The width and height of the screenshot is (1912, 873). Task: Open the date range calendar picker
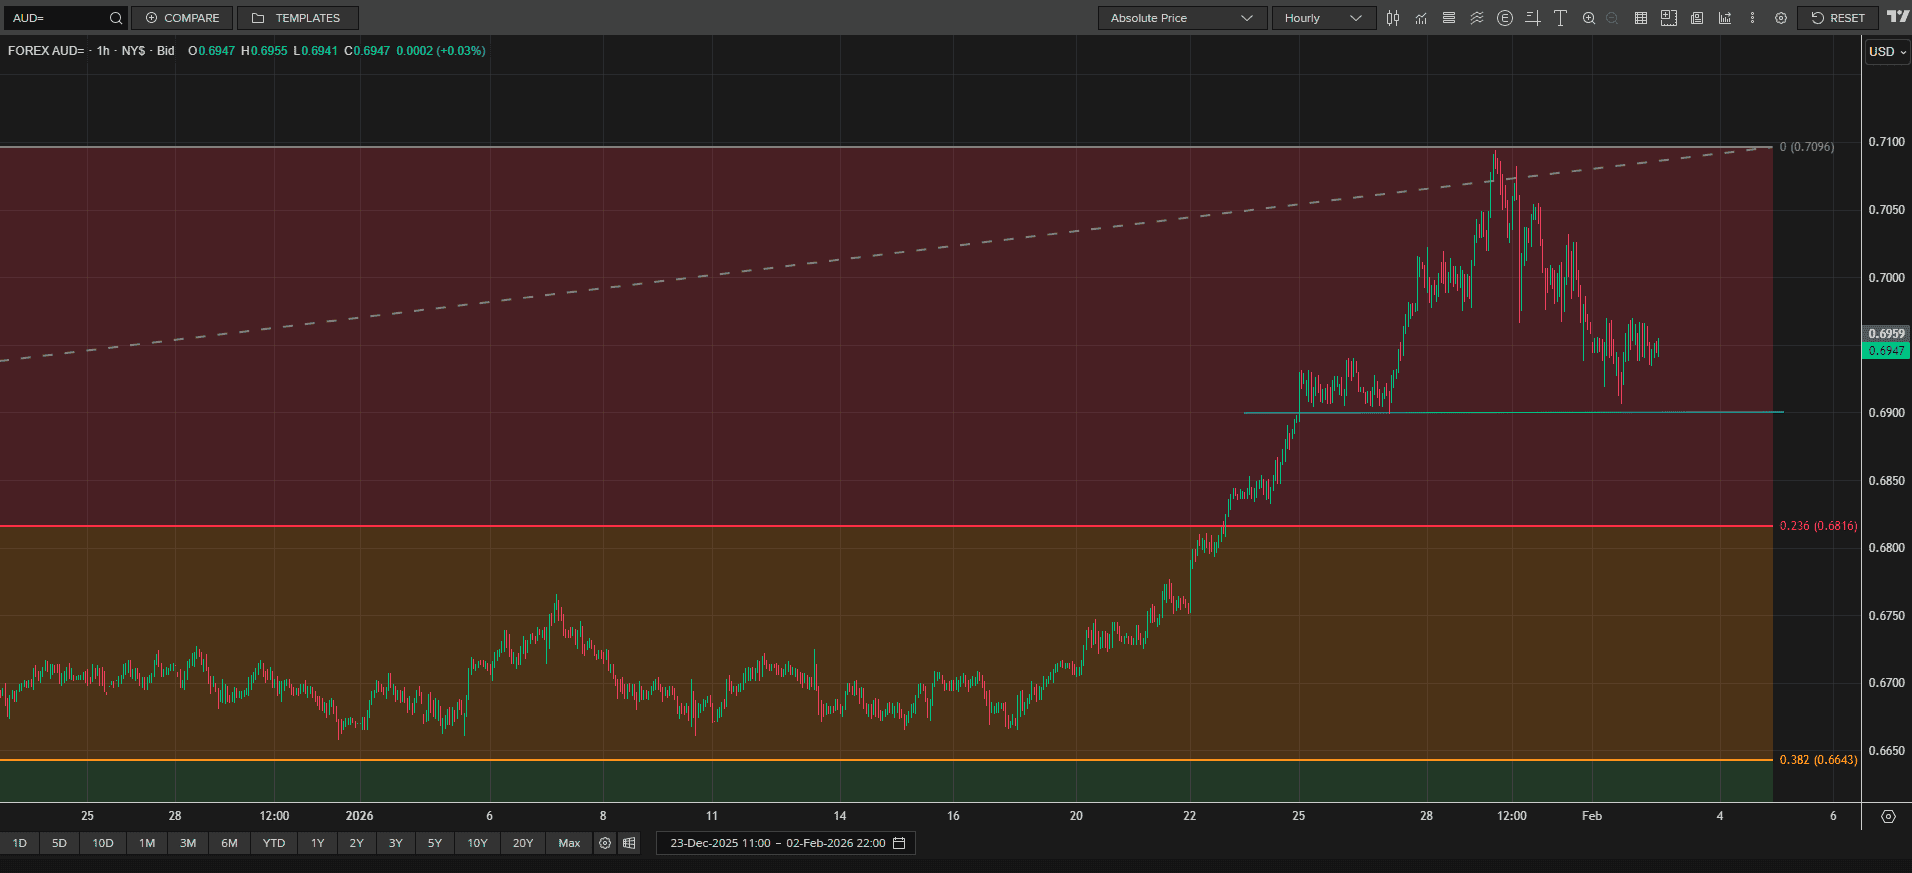(899, 843)
